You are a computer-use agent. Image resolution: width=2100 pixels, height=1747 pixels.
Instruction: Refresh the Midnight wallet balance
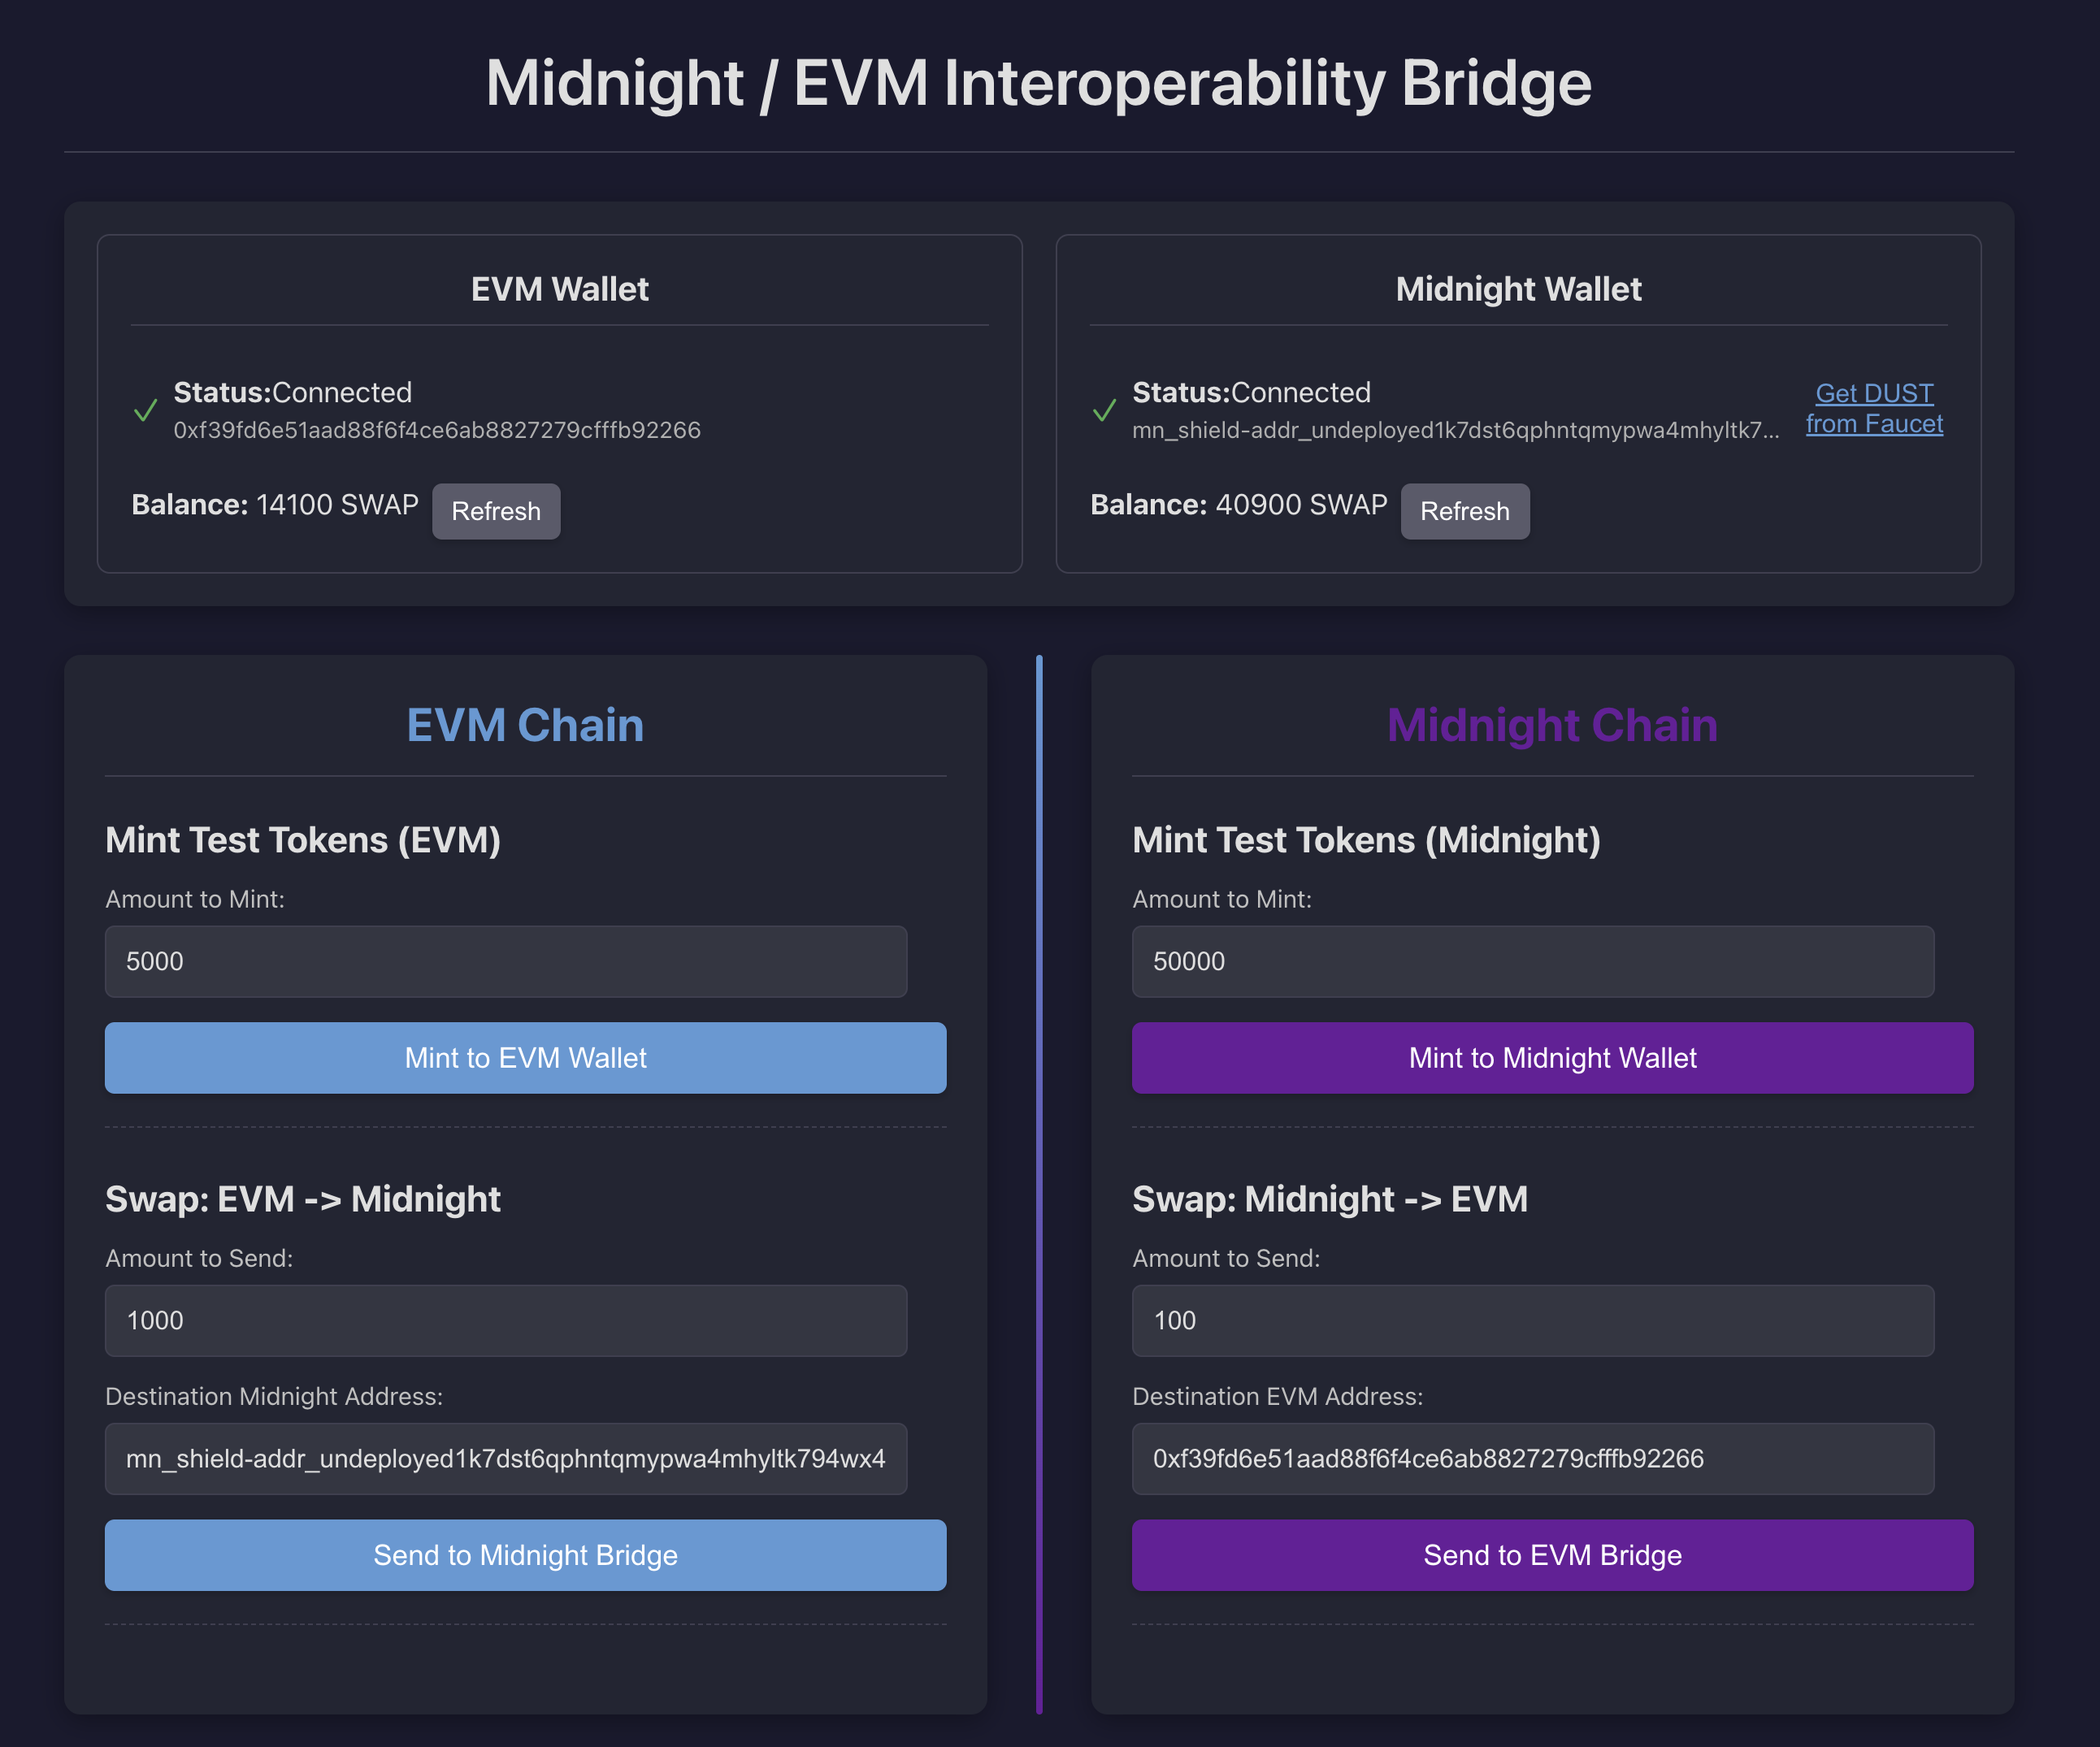click(x=1464, y=511)
